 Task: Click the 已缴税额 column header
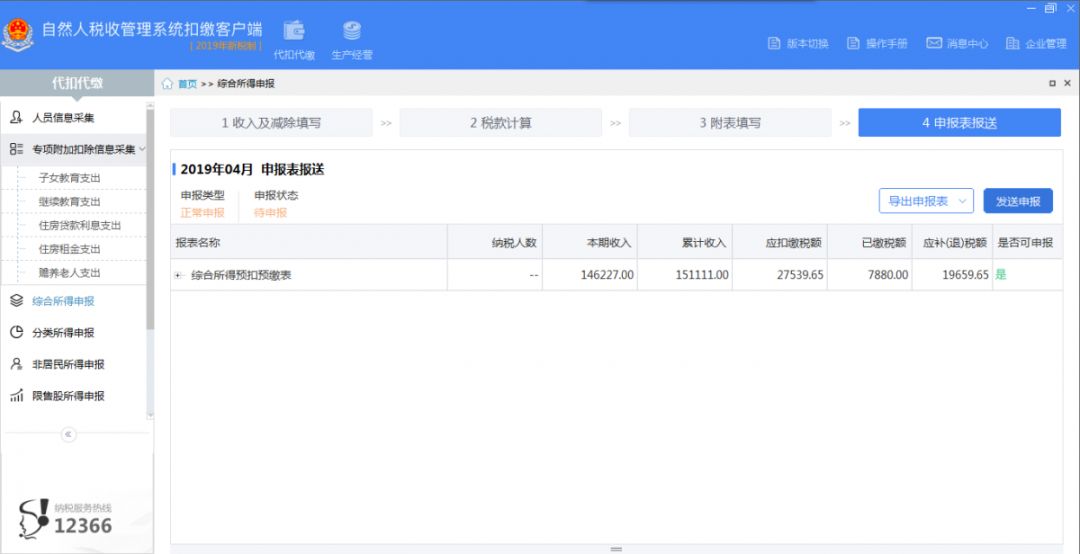[869, 242]
